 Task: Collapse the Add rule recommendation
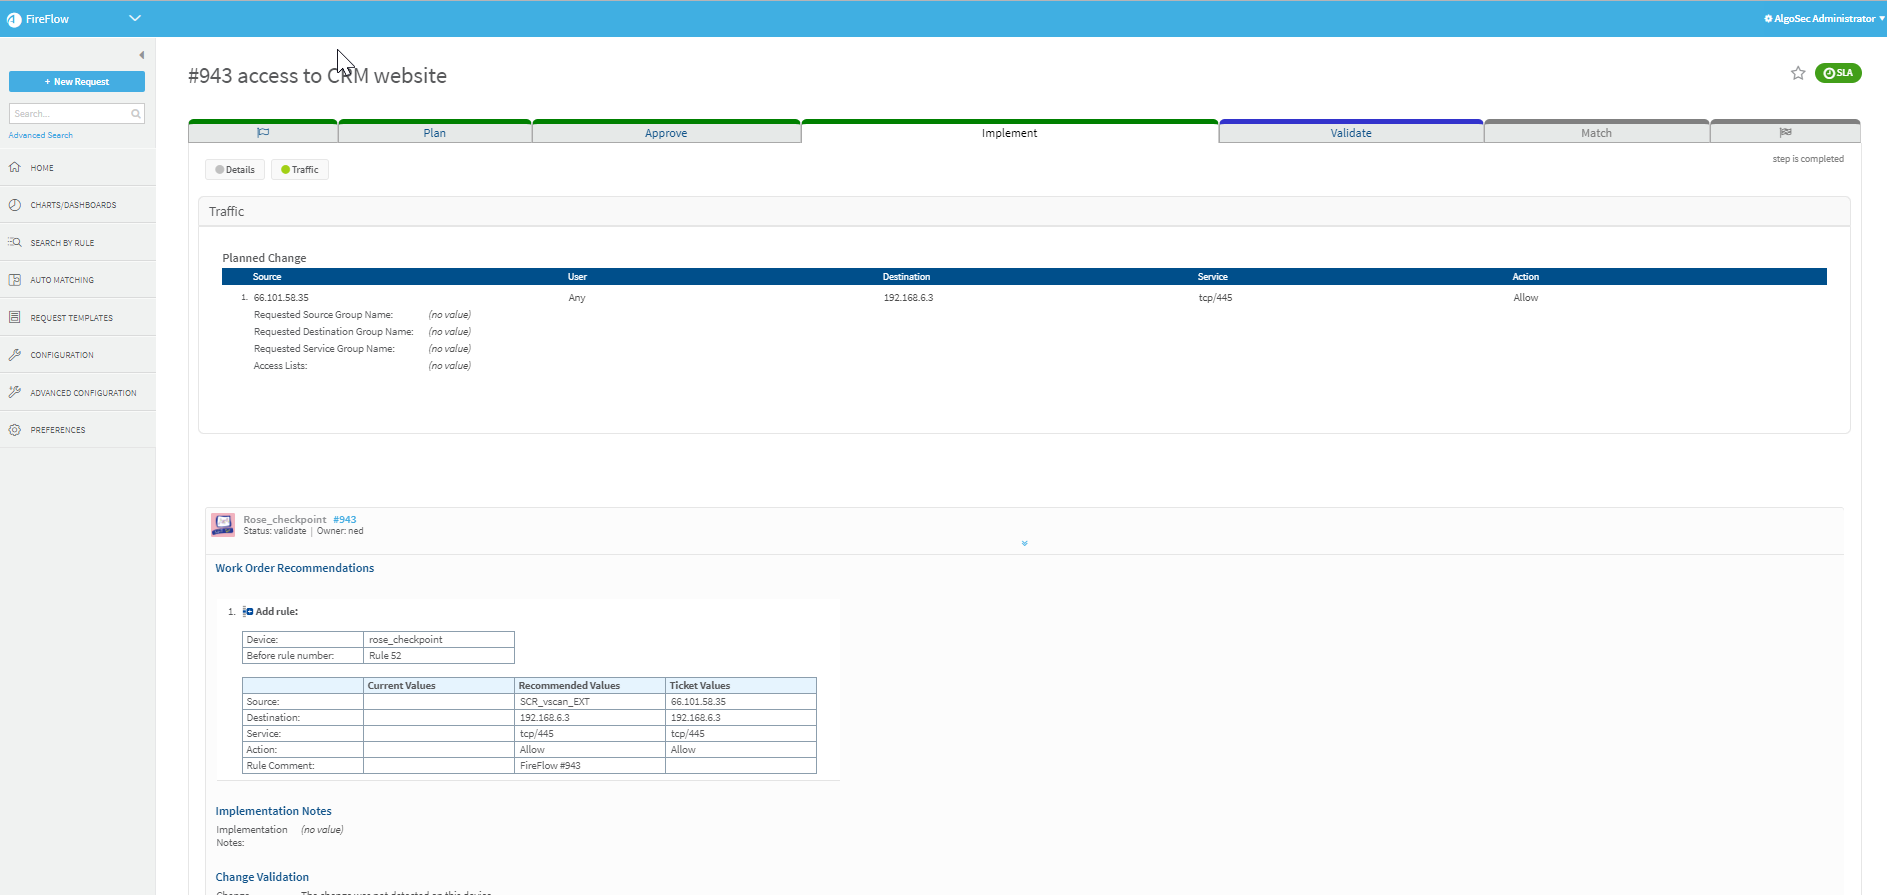[248, 612]
